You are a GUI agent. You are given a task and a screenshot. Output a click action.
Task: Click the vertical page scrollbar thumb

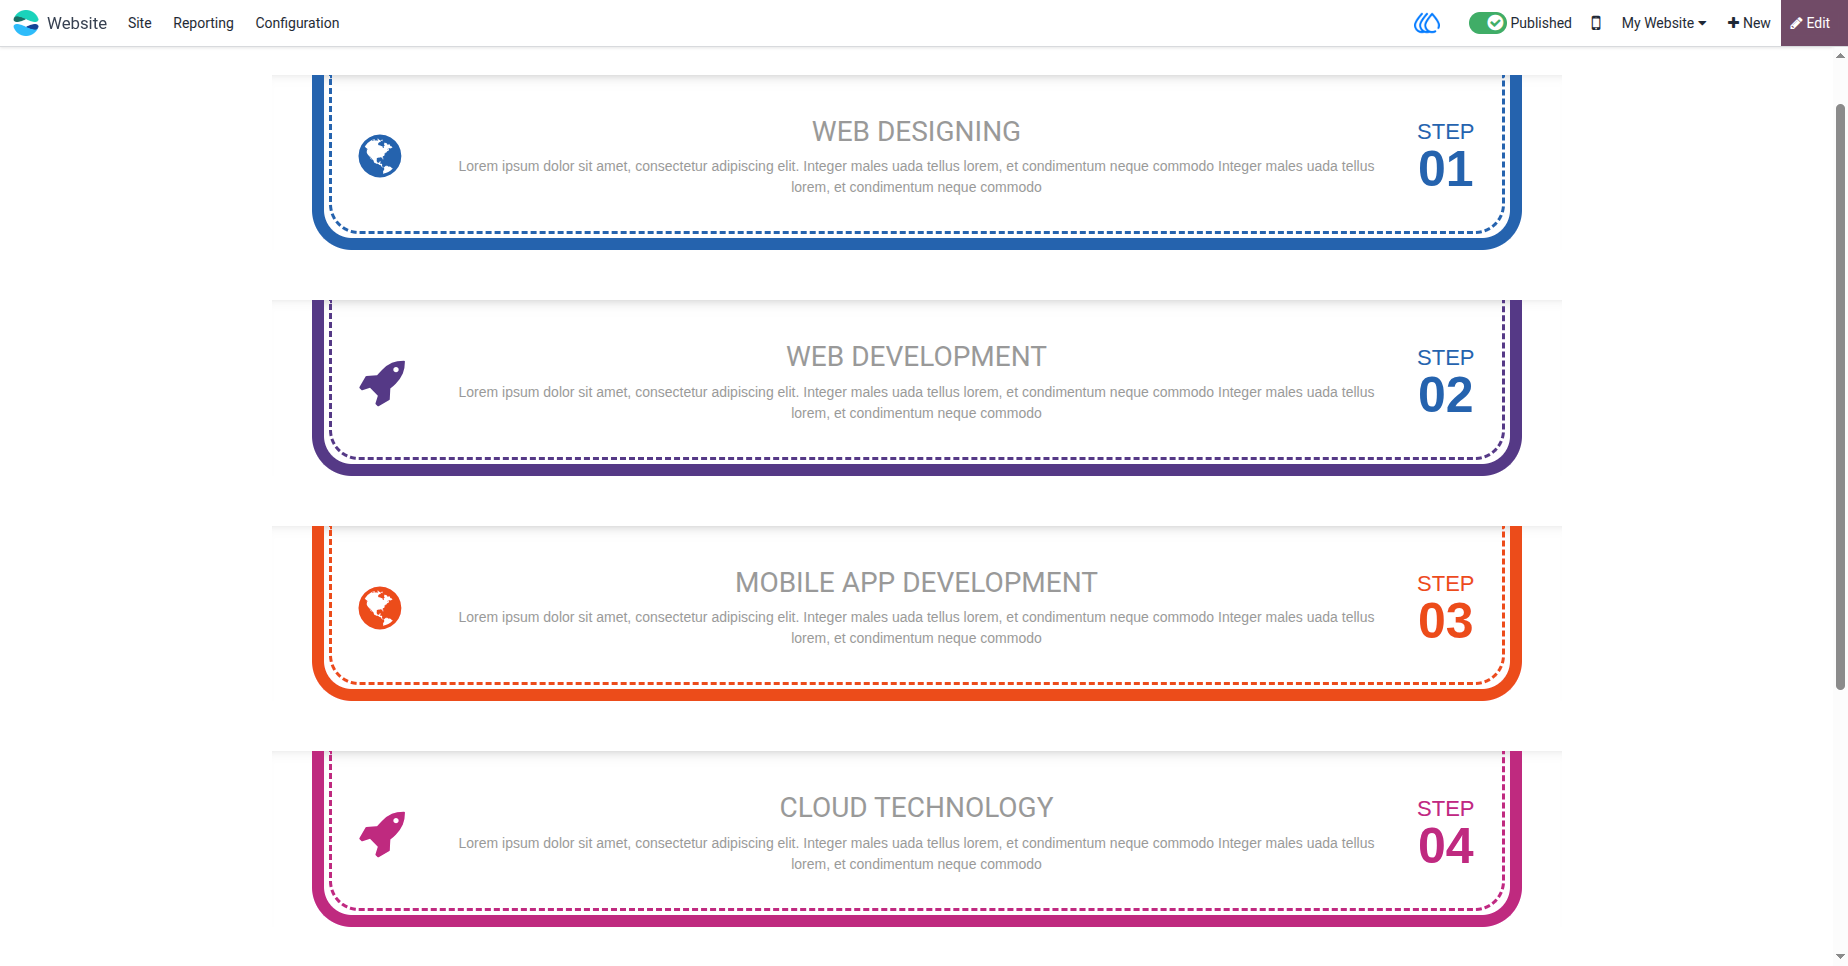click(x=1840, y=396)
